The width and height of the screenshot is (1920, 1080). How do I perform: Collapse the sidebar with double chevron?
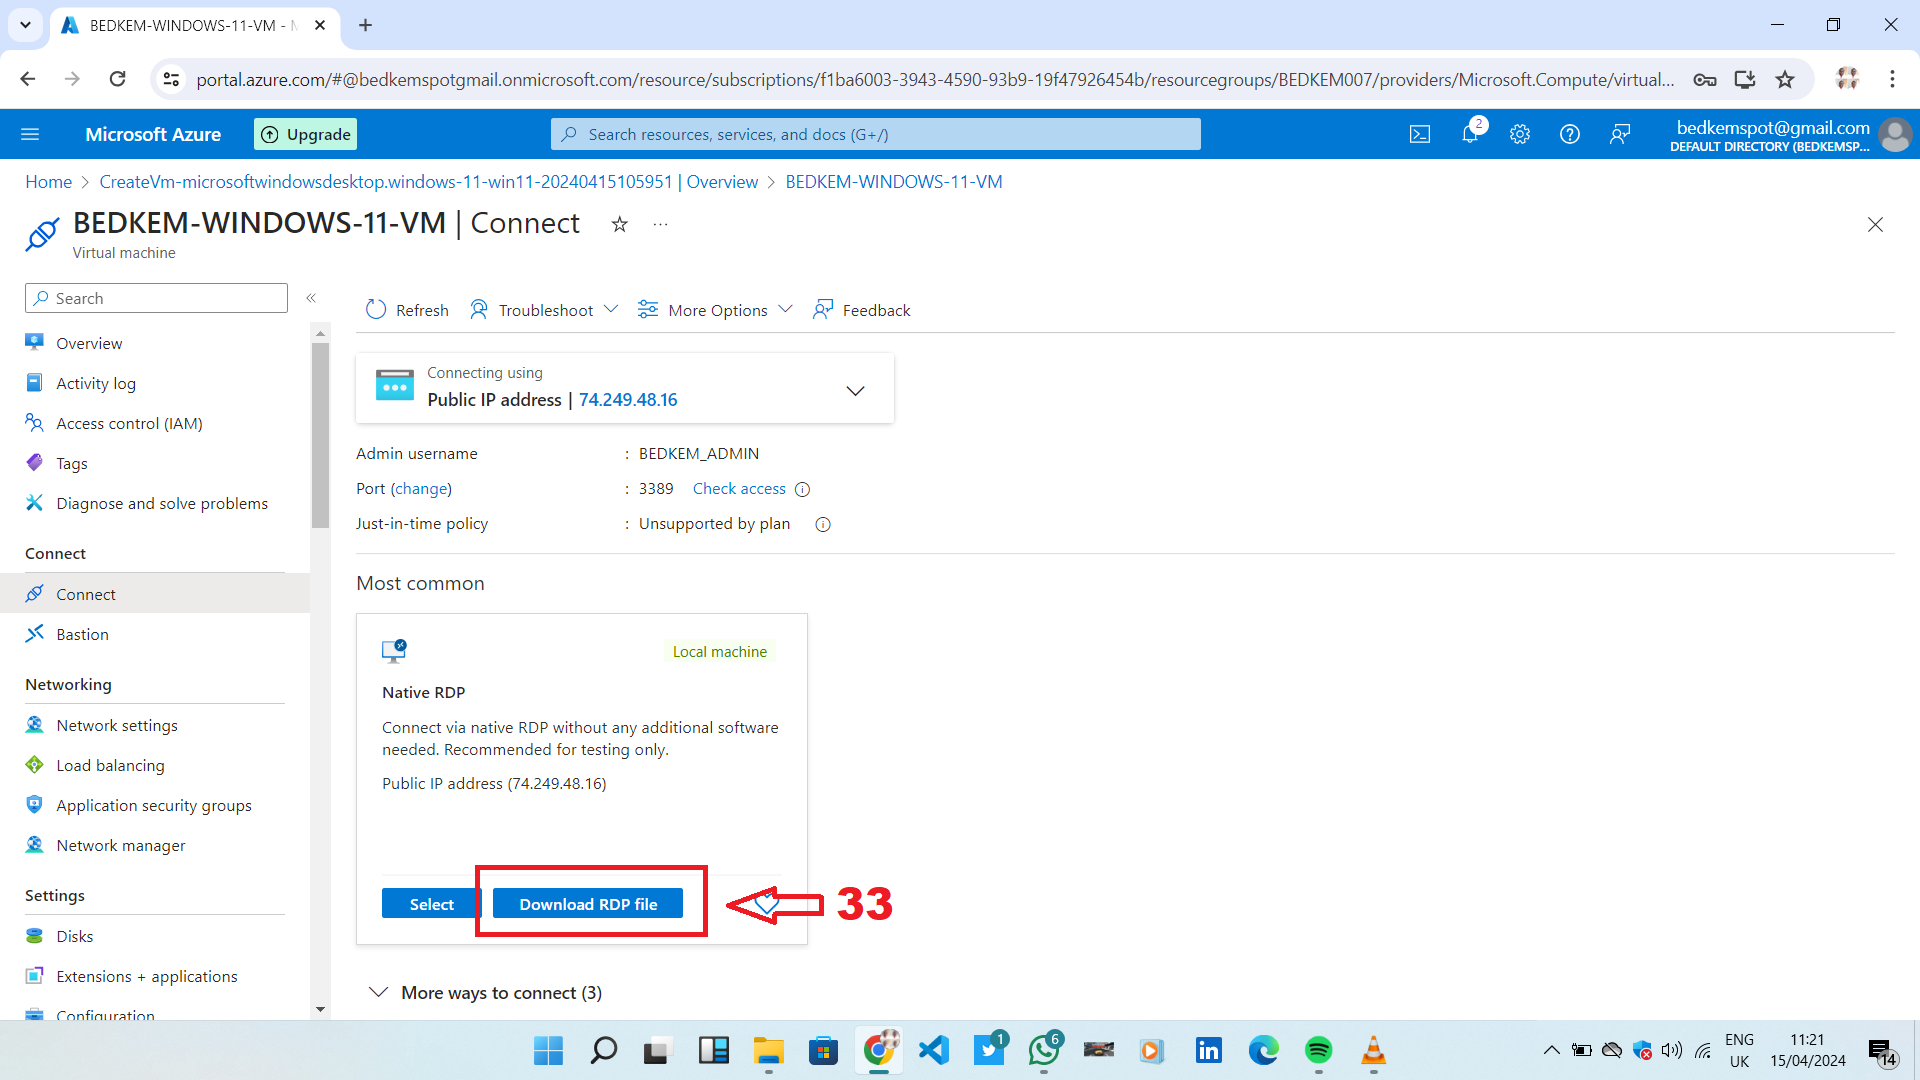point(311,298)
